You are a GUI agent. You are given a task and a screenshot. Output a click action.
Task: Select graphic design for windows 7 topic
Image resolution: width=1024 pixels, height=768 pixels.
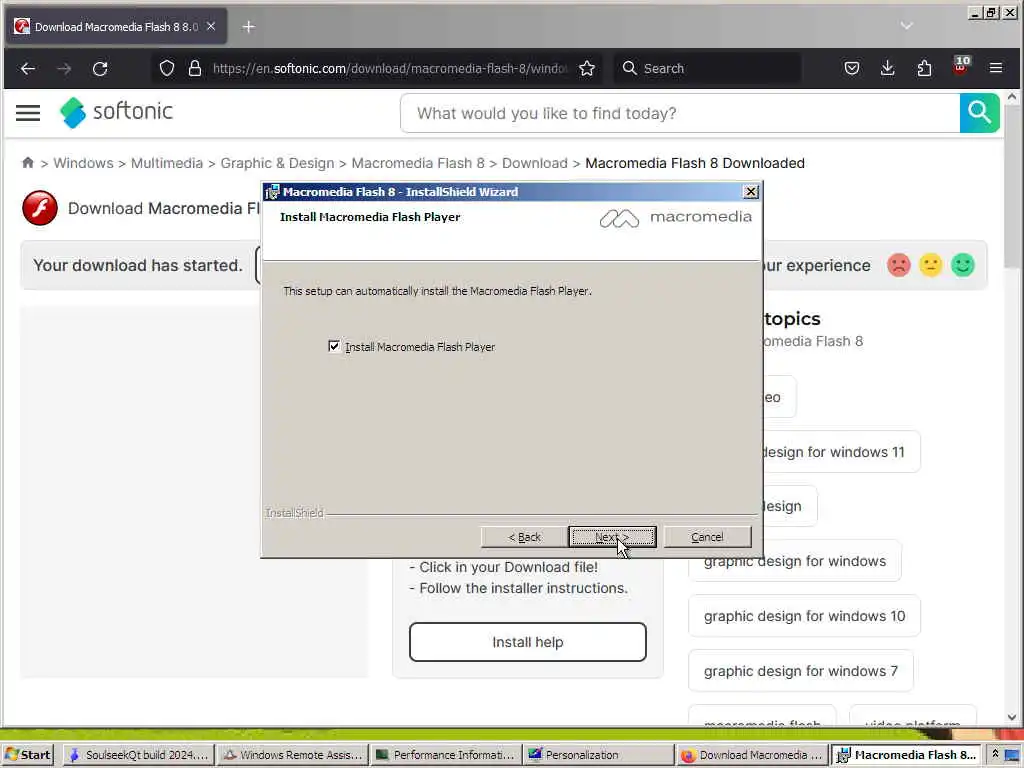pos(801,671)
